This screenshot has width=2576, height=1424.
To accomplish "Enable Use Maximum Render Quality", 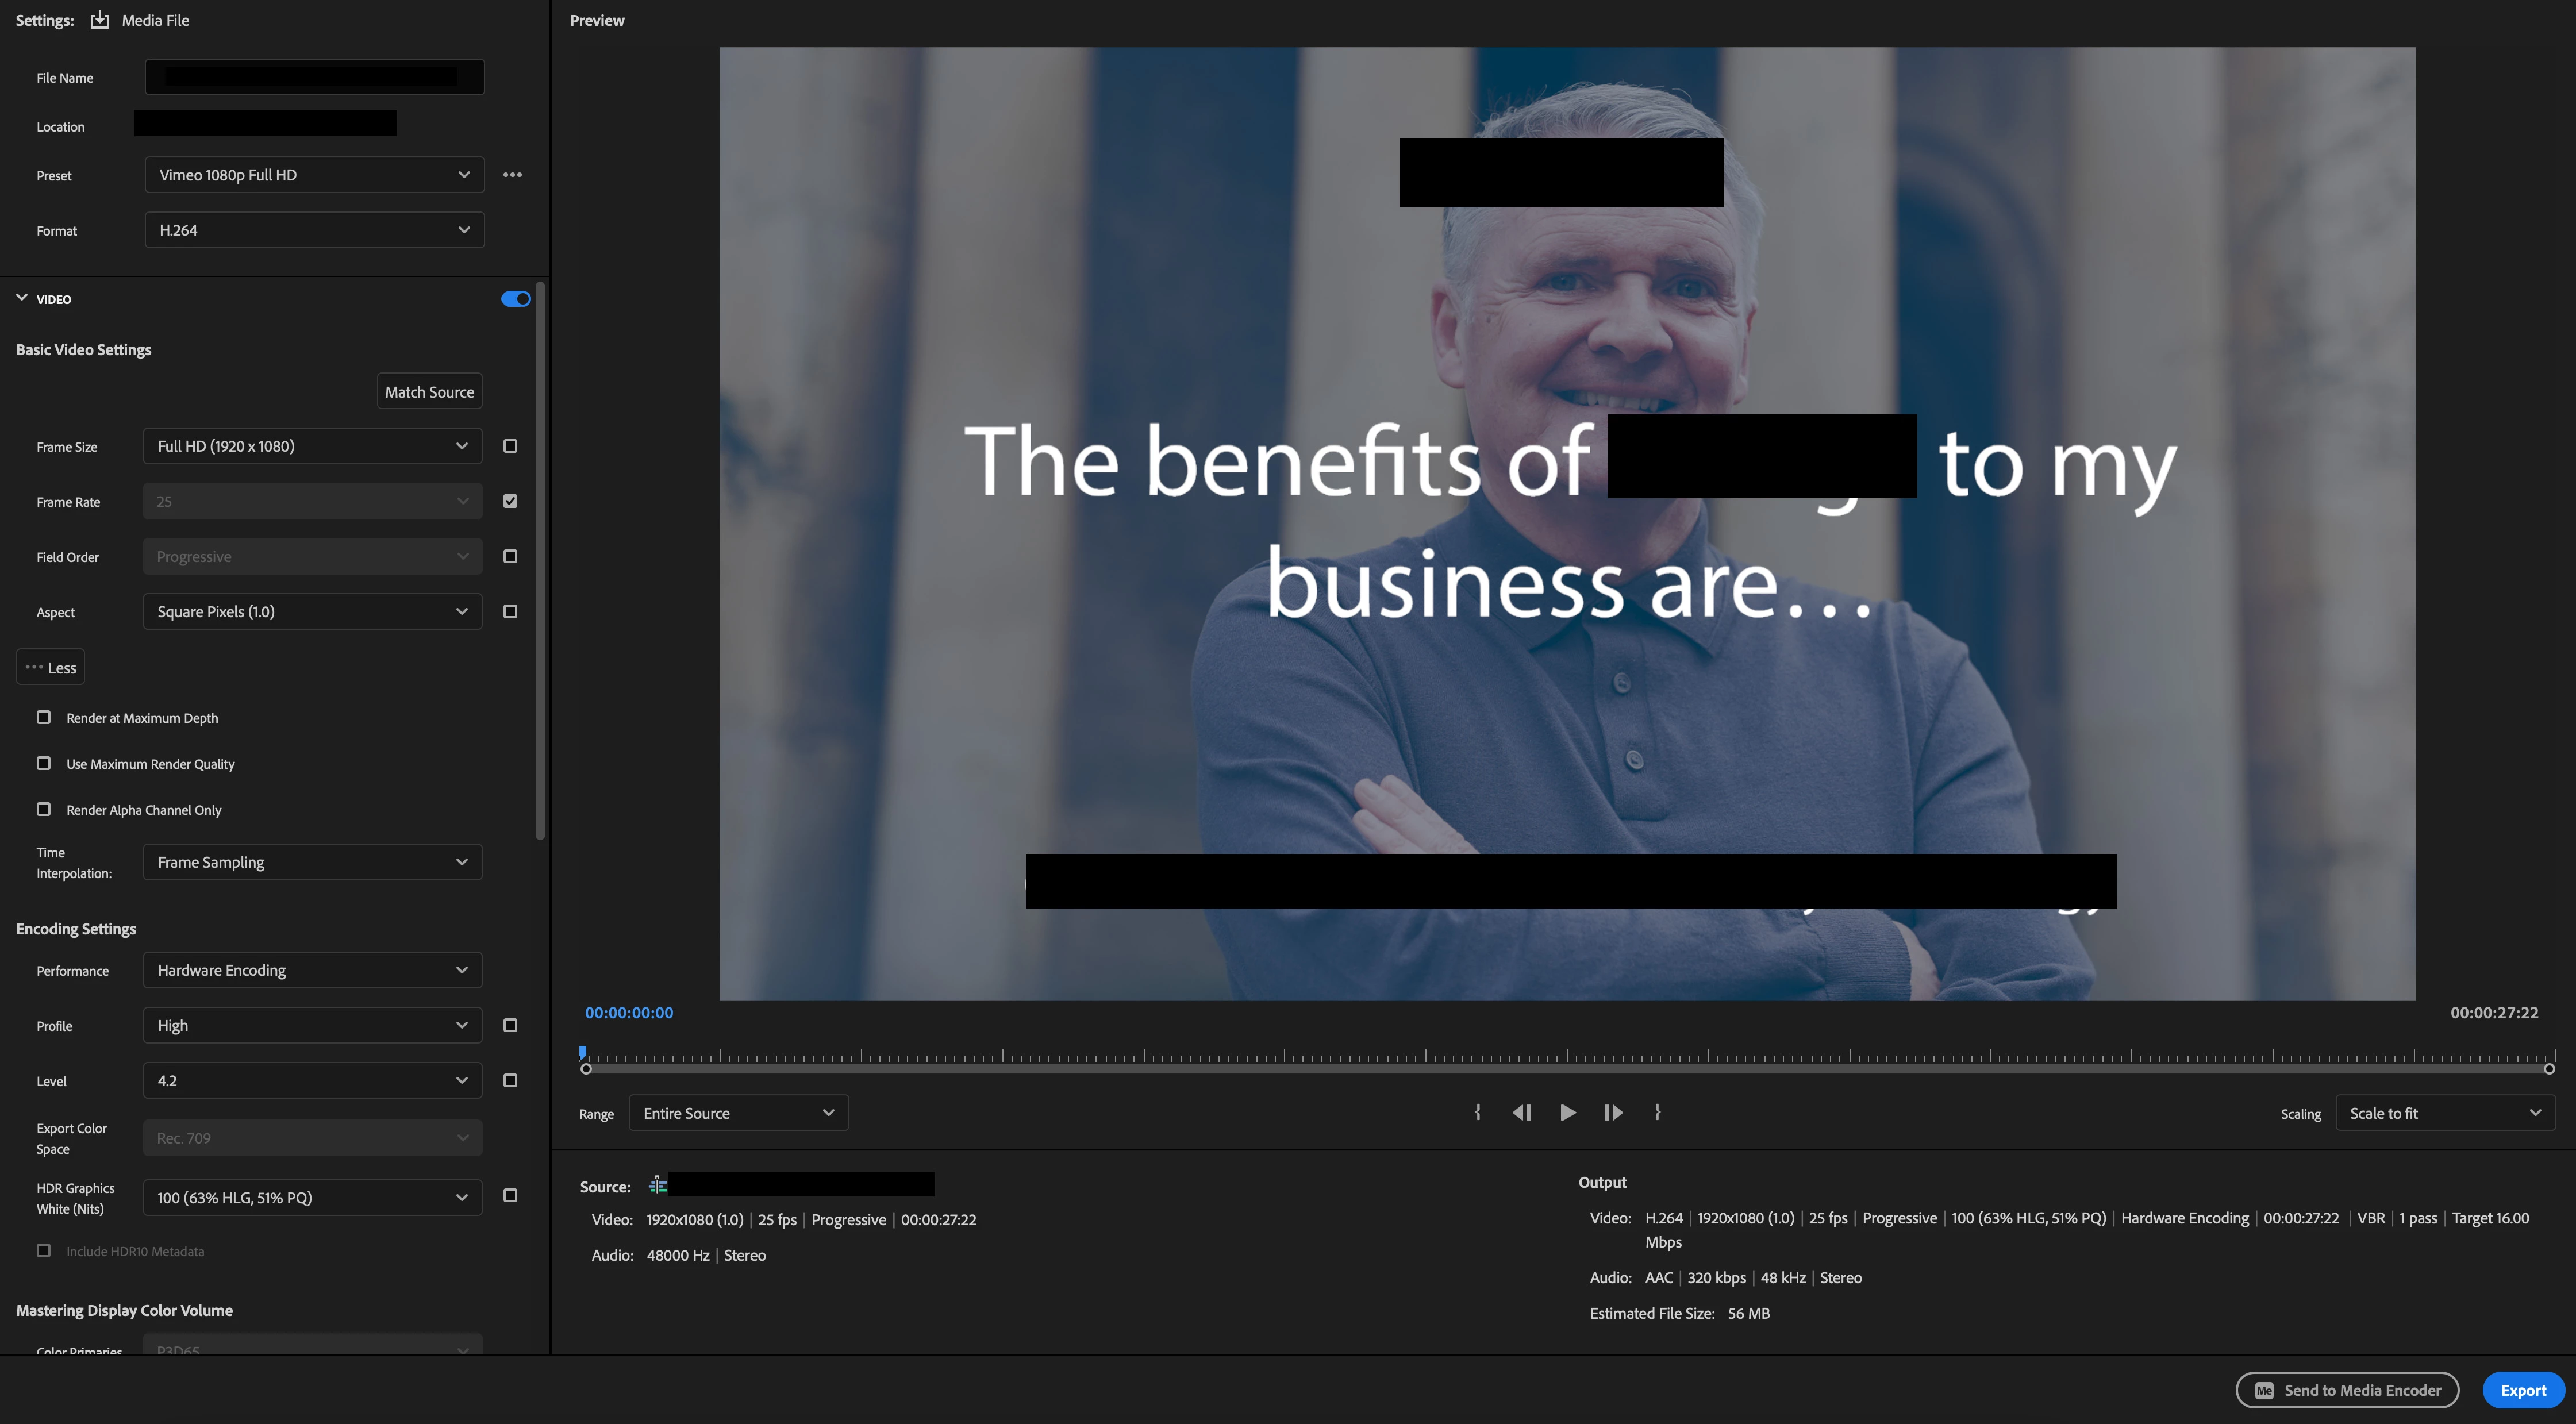I will [44, 763].
